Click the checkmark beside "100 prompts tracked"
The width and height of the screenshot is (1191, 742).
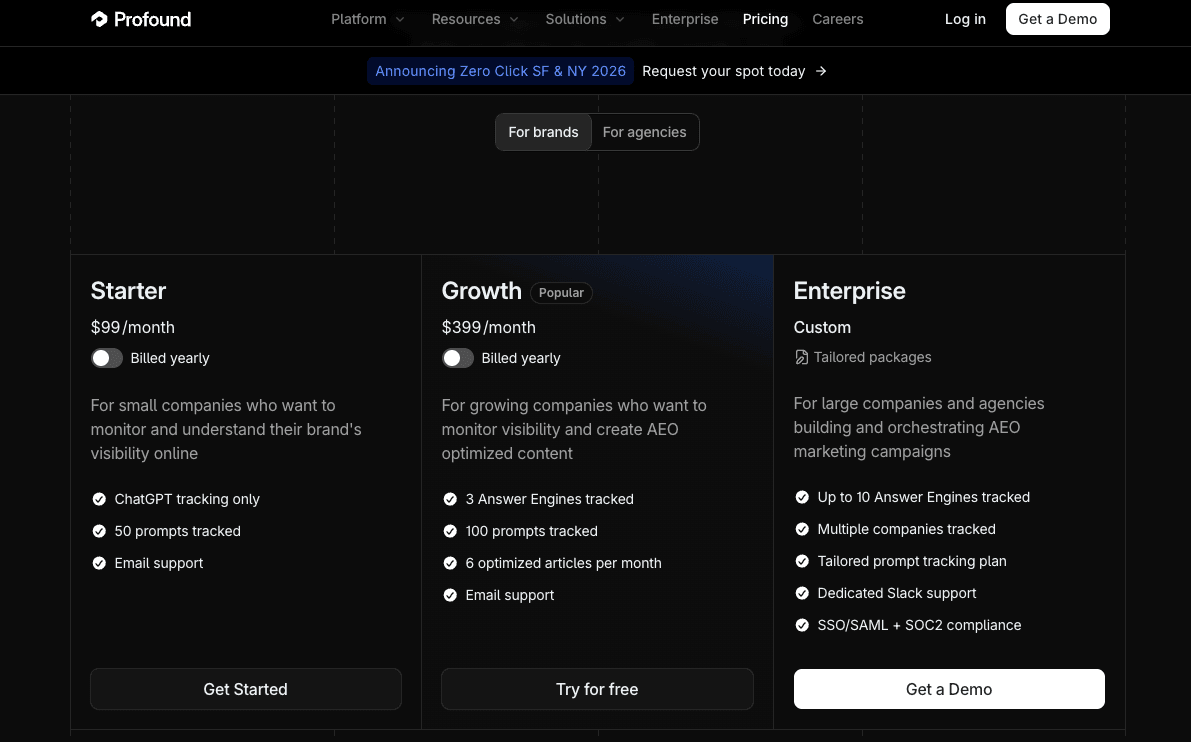point(450,531)
